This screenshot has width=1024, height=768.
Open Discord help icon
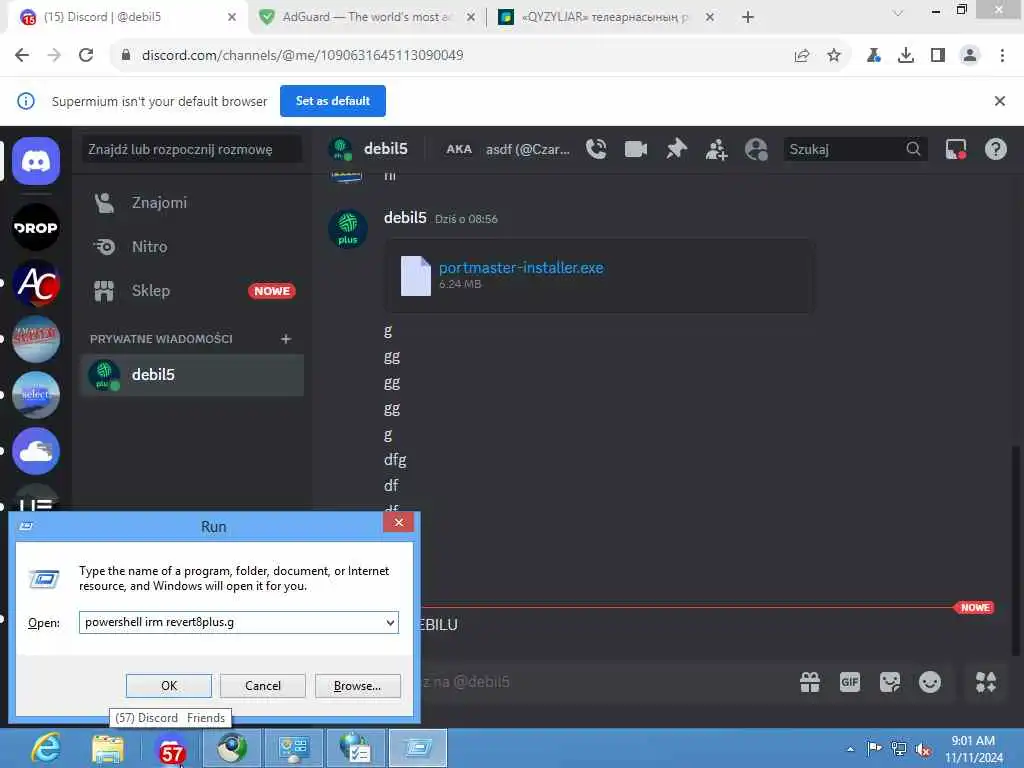pos(995,150)
